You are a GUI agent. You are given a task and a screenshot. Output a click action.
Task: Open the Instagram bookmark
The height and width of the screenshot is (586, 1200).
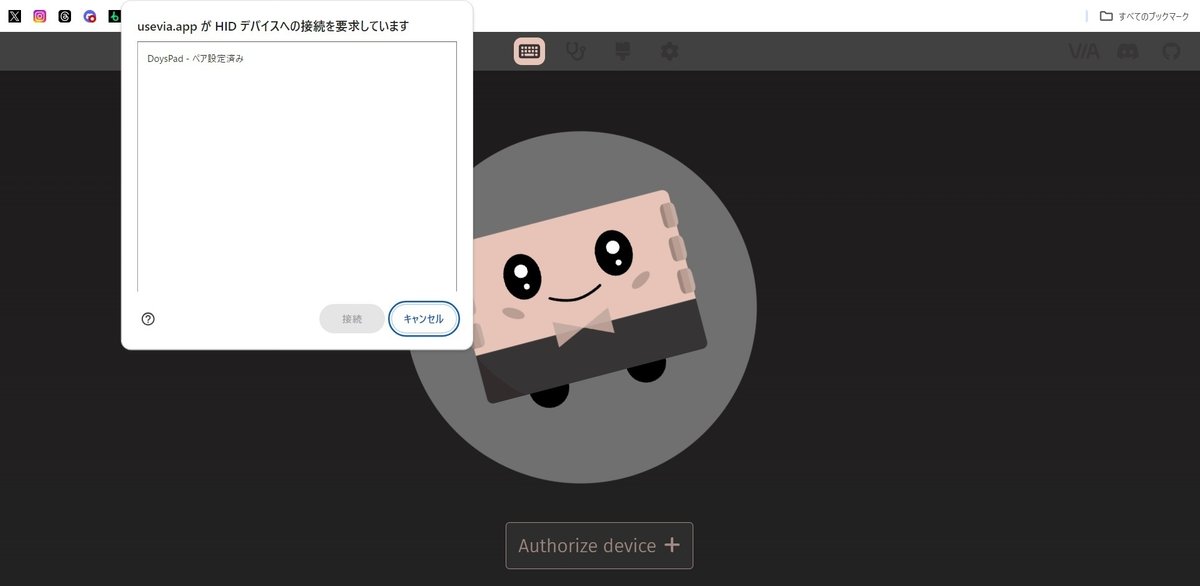point(40,16)
